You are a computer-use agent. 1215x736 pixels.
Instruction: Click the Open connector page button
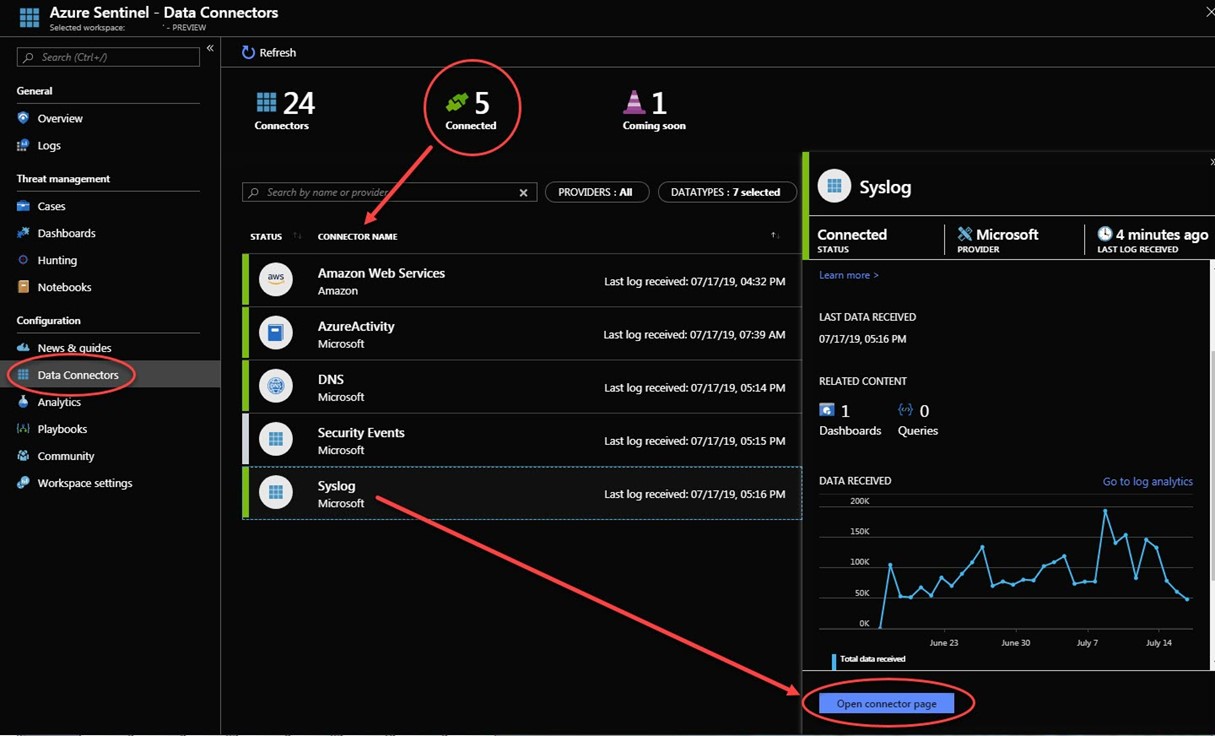886,704
